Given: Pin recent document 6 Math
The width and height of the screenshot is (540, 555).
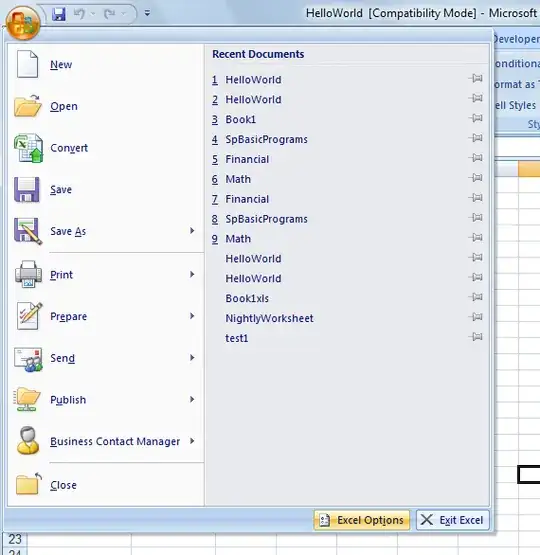Looking at the screenshot, I should [475, 177].
